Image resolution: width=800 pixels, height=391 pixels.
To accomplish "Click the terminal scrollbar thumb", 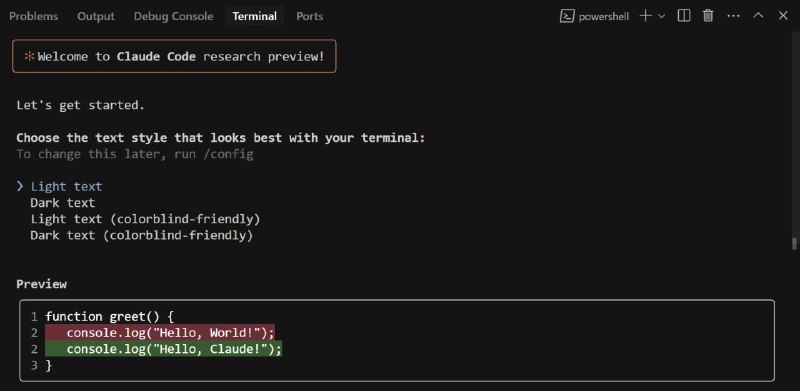I will pyautogui.click(x=794, y=243).
